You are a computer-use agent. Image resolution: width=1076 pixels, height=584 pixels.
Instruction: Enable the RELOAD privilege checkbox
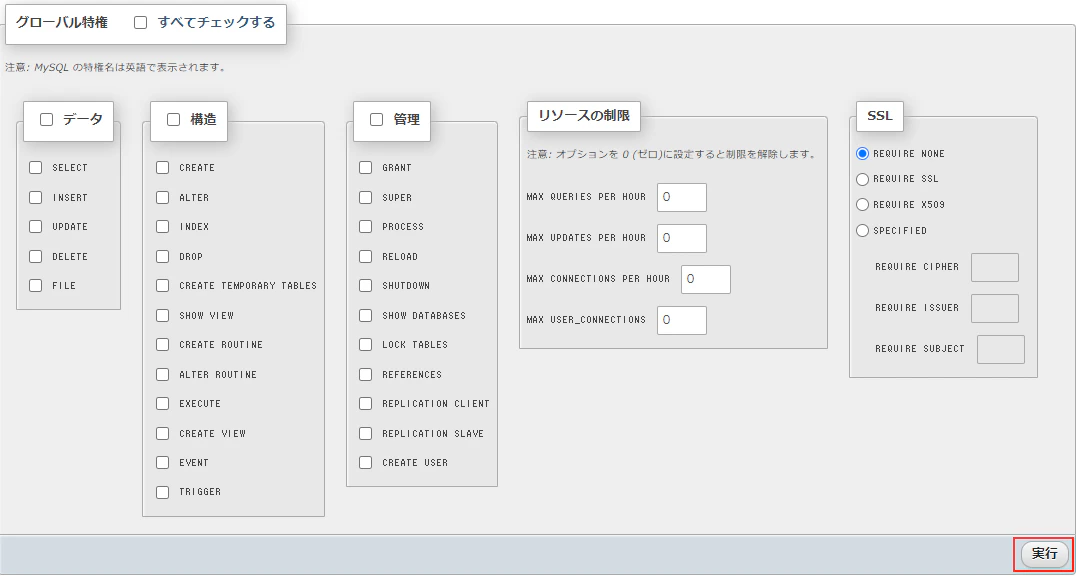click(366, 257)
